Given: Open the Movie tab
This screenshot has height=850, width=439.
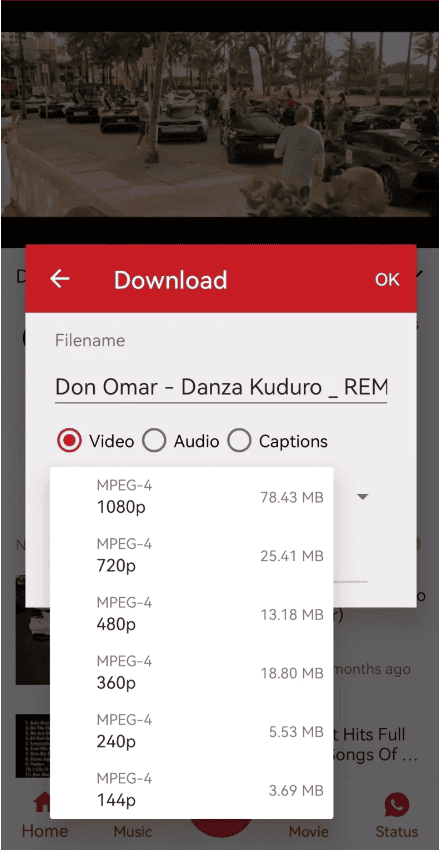Looking at the screenshot, I should pos(308,831).
